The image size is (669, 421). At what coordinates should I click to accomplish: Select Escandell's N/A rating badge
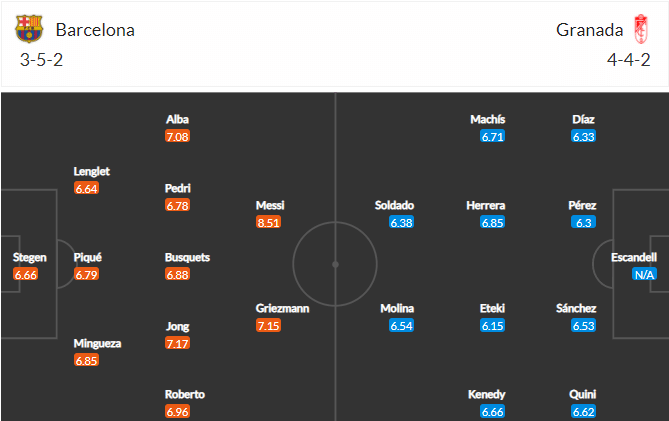point(644,274)
